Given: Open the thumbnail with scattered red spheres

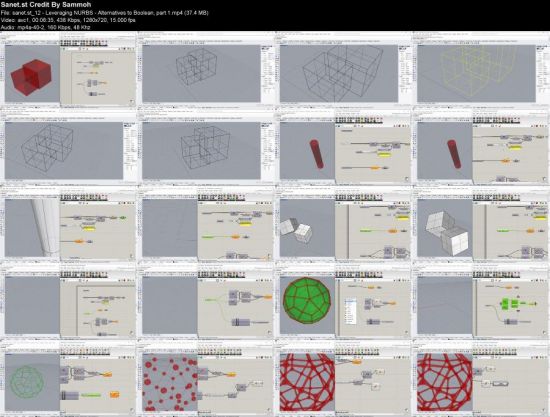Looking at the screenshot, I should coord(206,378).
